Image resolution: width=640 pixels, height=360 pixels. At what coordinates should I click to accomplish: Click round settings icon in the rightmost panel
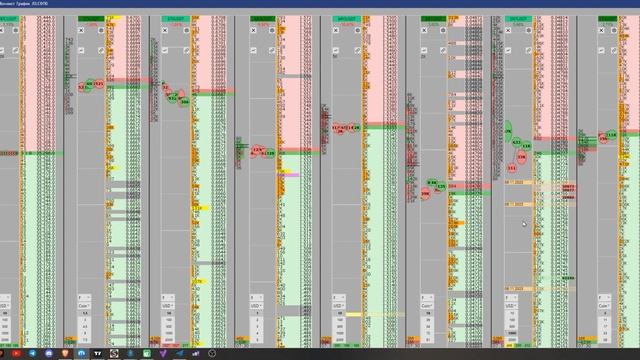click(x=614, y=30)
